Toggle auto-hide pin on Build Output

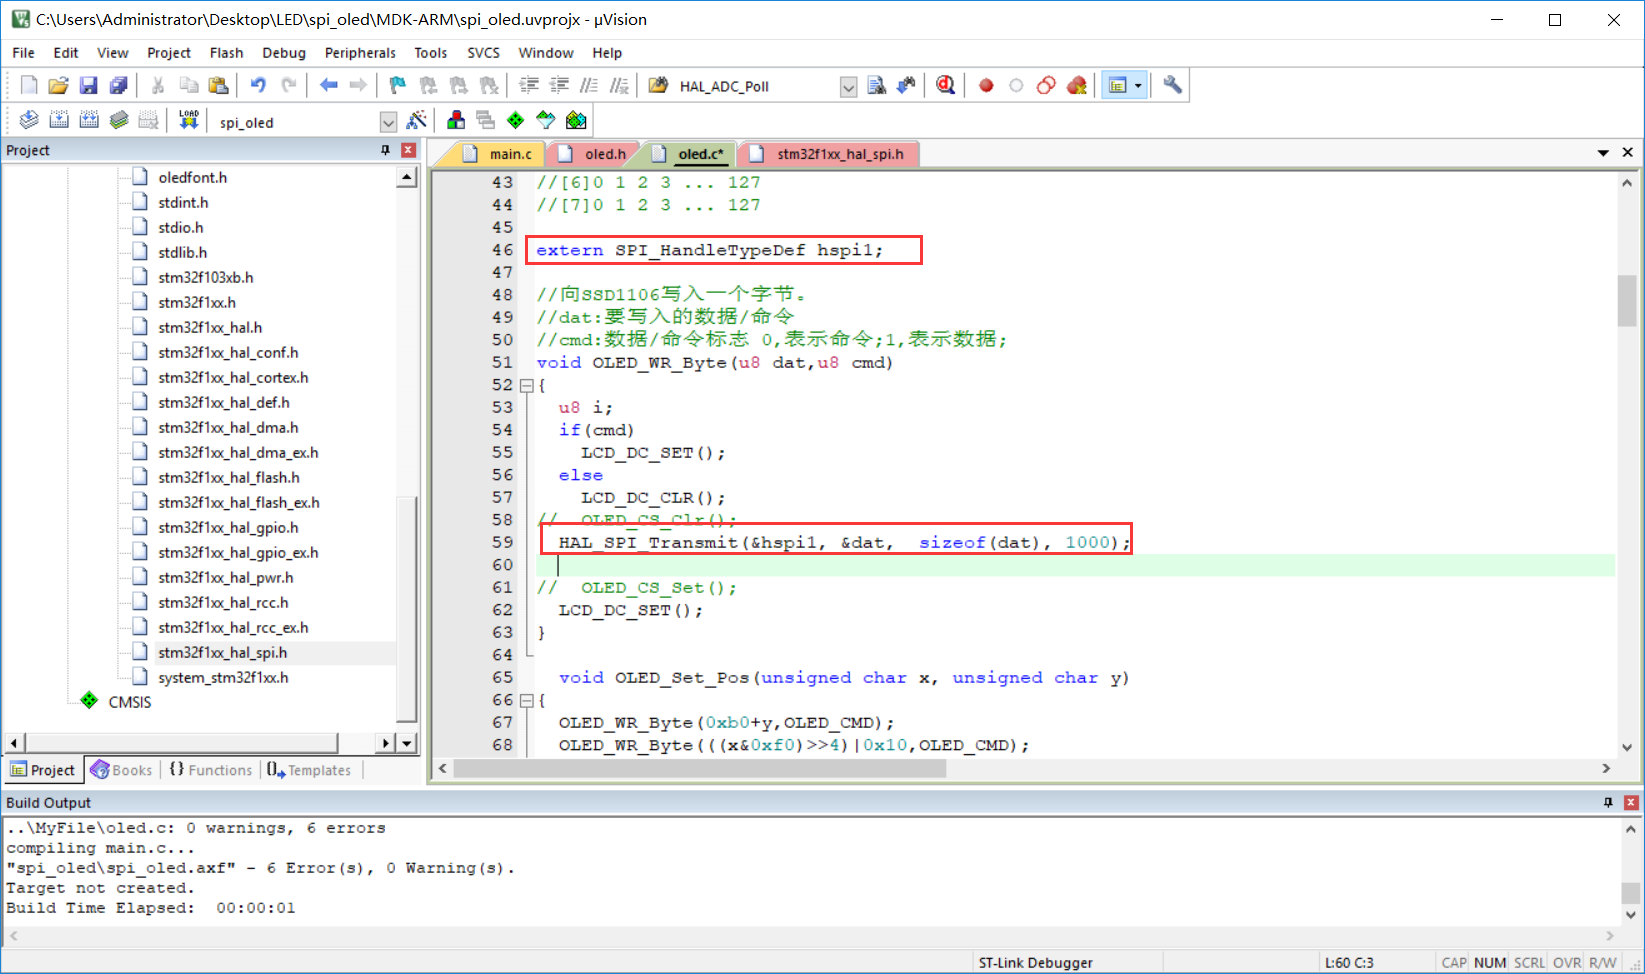[x=1608, y=802]
